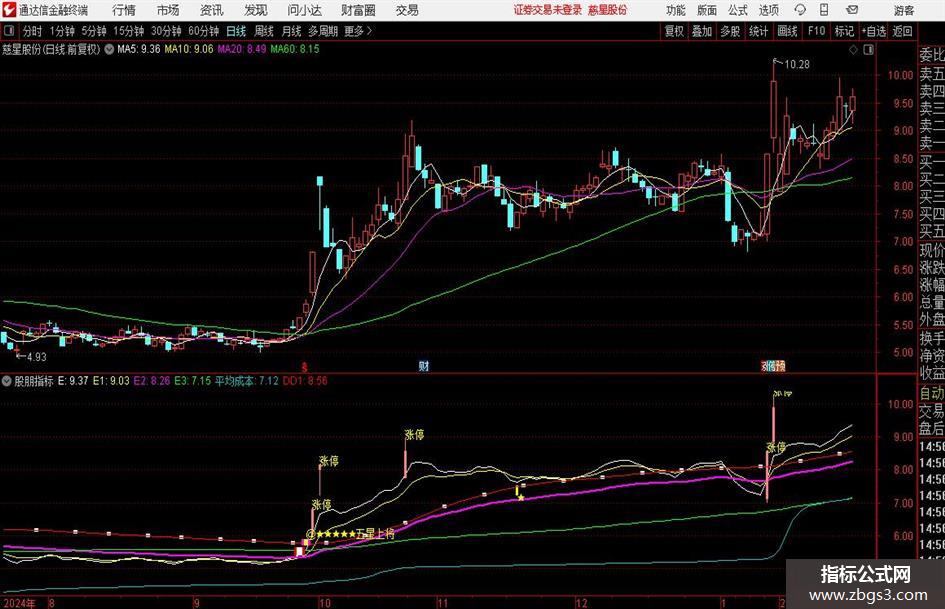Select the 60分钟 period
945x609 pixels.
pos(203,31)
